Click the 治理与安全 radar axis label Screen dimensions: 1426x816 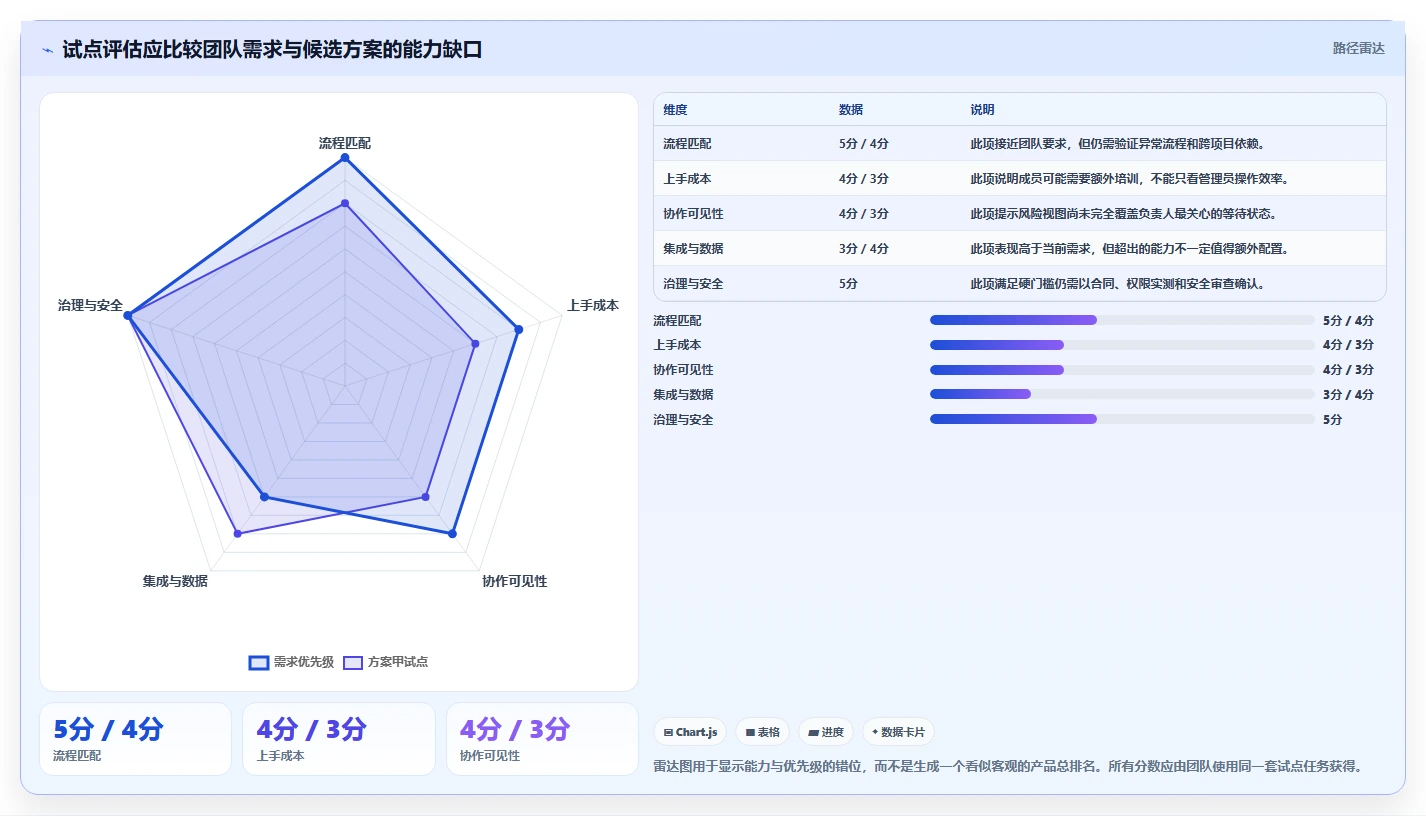click(x=90, y=305)
